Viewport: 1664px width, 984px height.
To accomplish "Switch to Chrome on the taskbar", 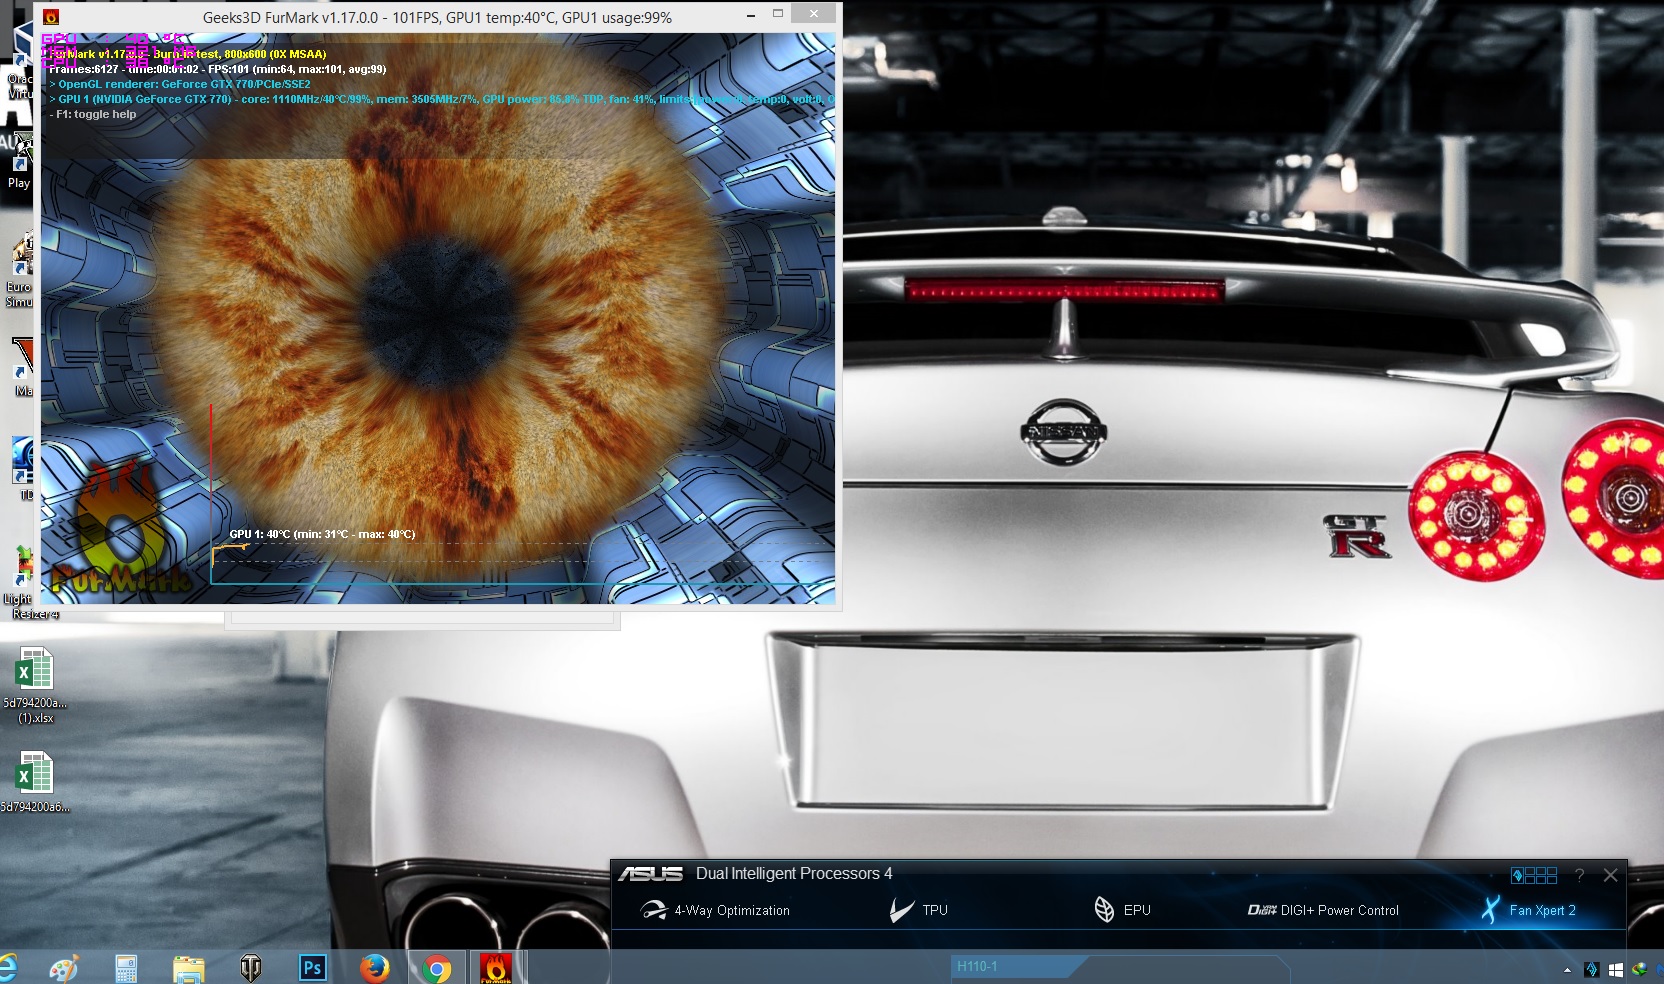I will (x=436, y=968).
